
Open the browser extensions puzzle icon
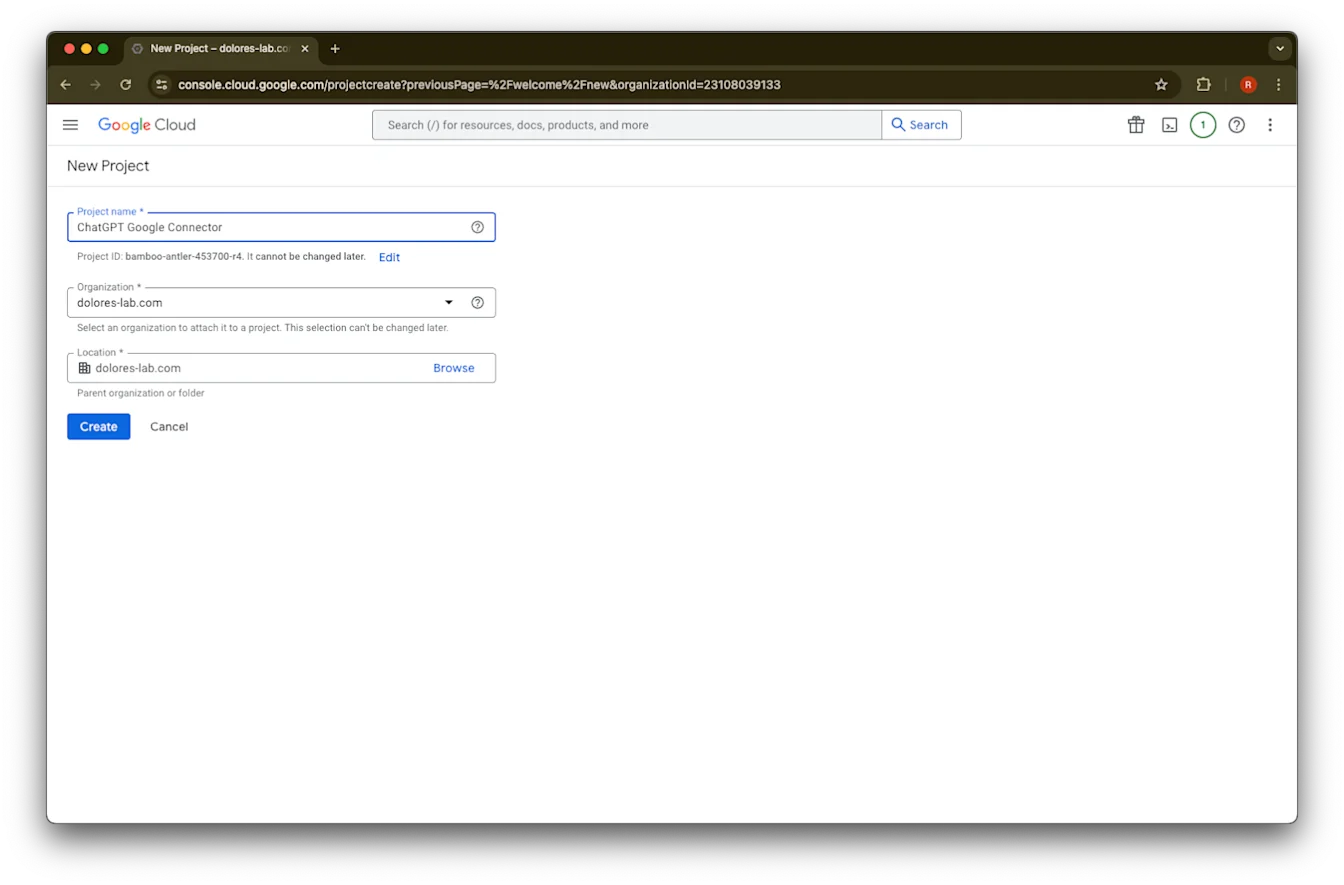point(1203,85)
